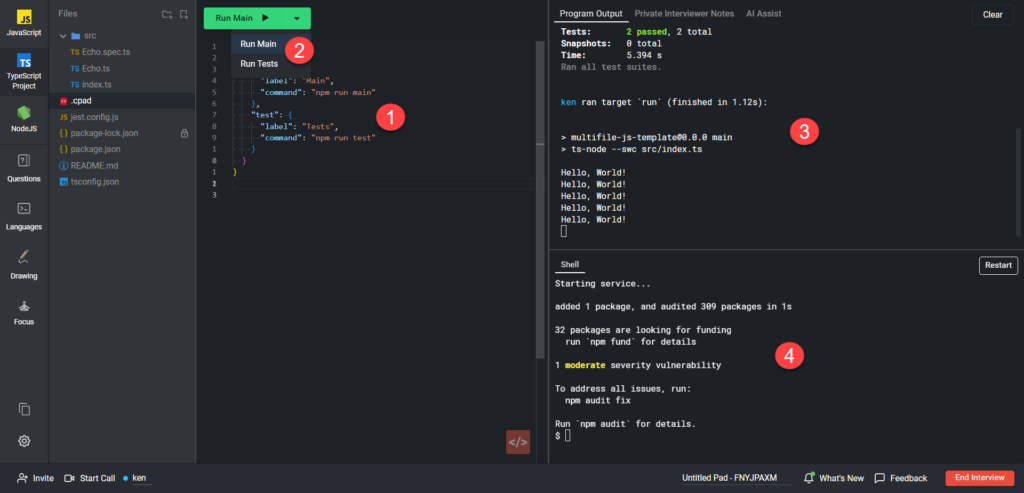Image resolution: width=1024 pixels, height=493 pixels.
Task: Switch to Private Interviewer Notes tab
Action: tap(684, 14)
